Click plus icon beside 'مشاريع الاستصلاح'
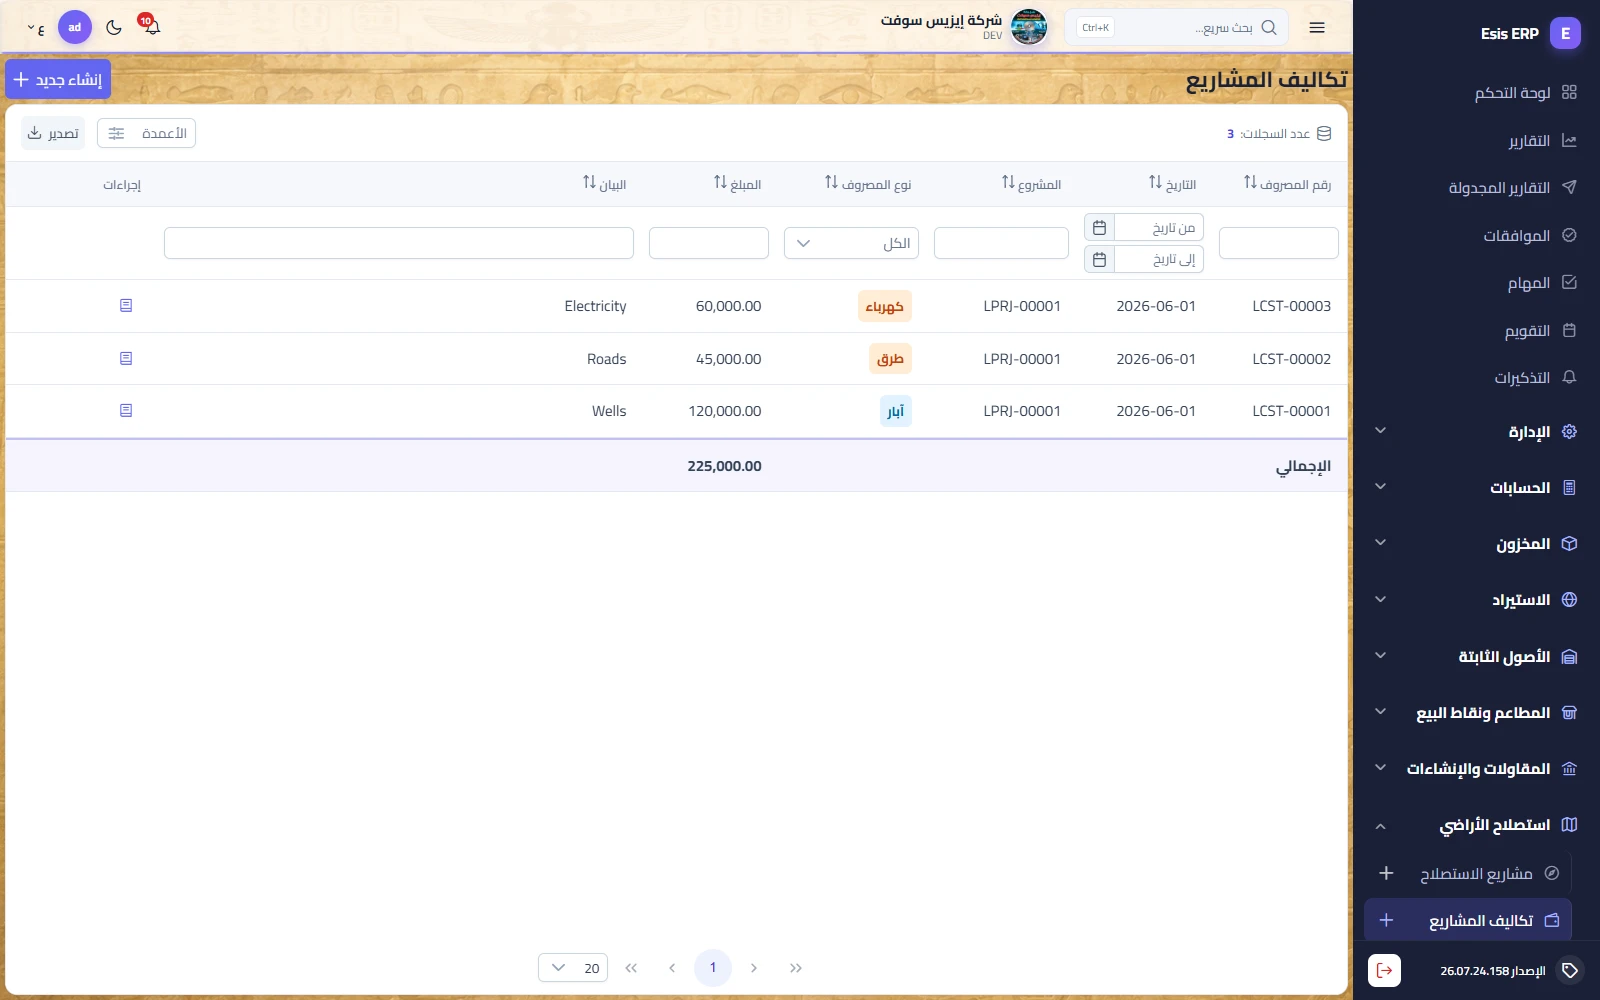1600x1000 pixels. click(x=1386, y=873)
